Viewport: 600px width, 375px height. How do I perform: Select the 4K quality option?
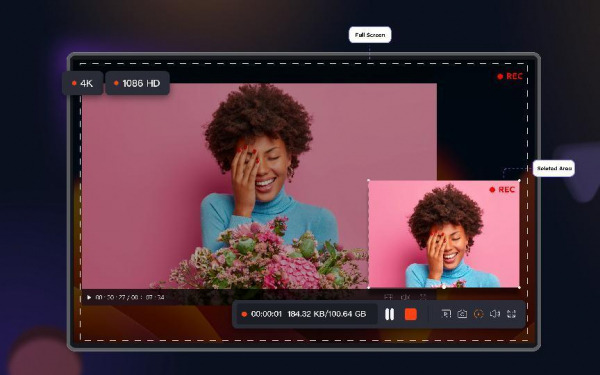pyautogui.click(x=83, y=83)
